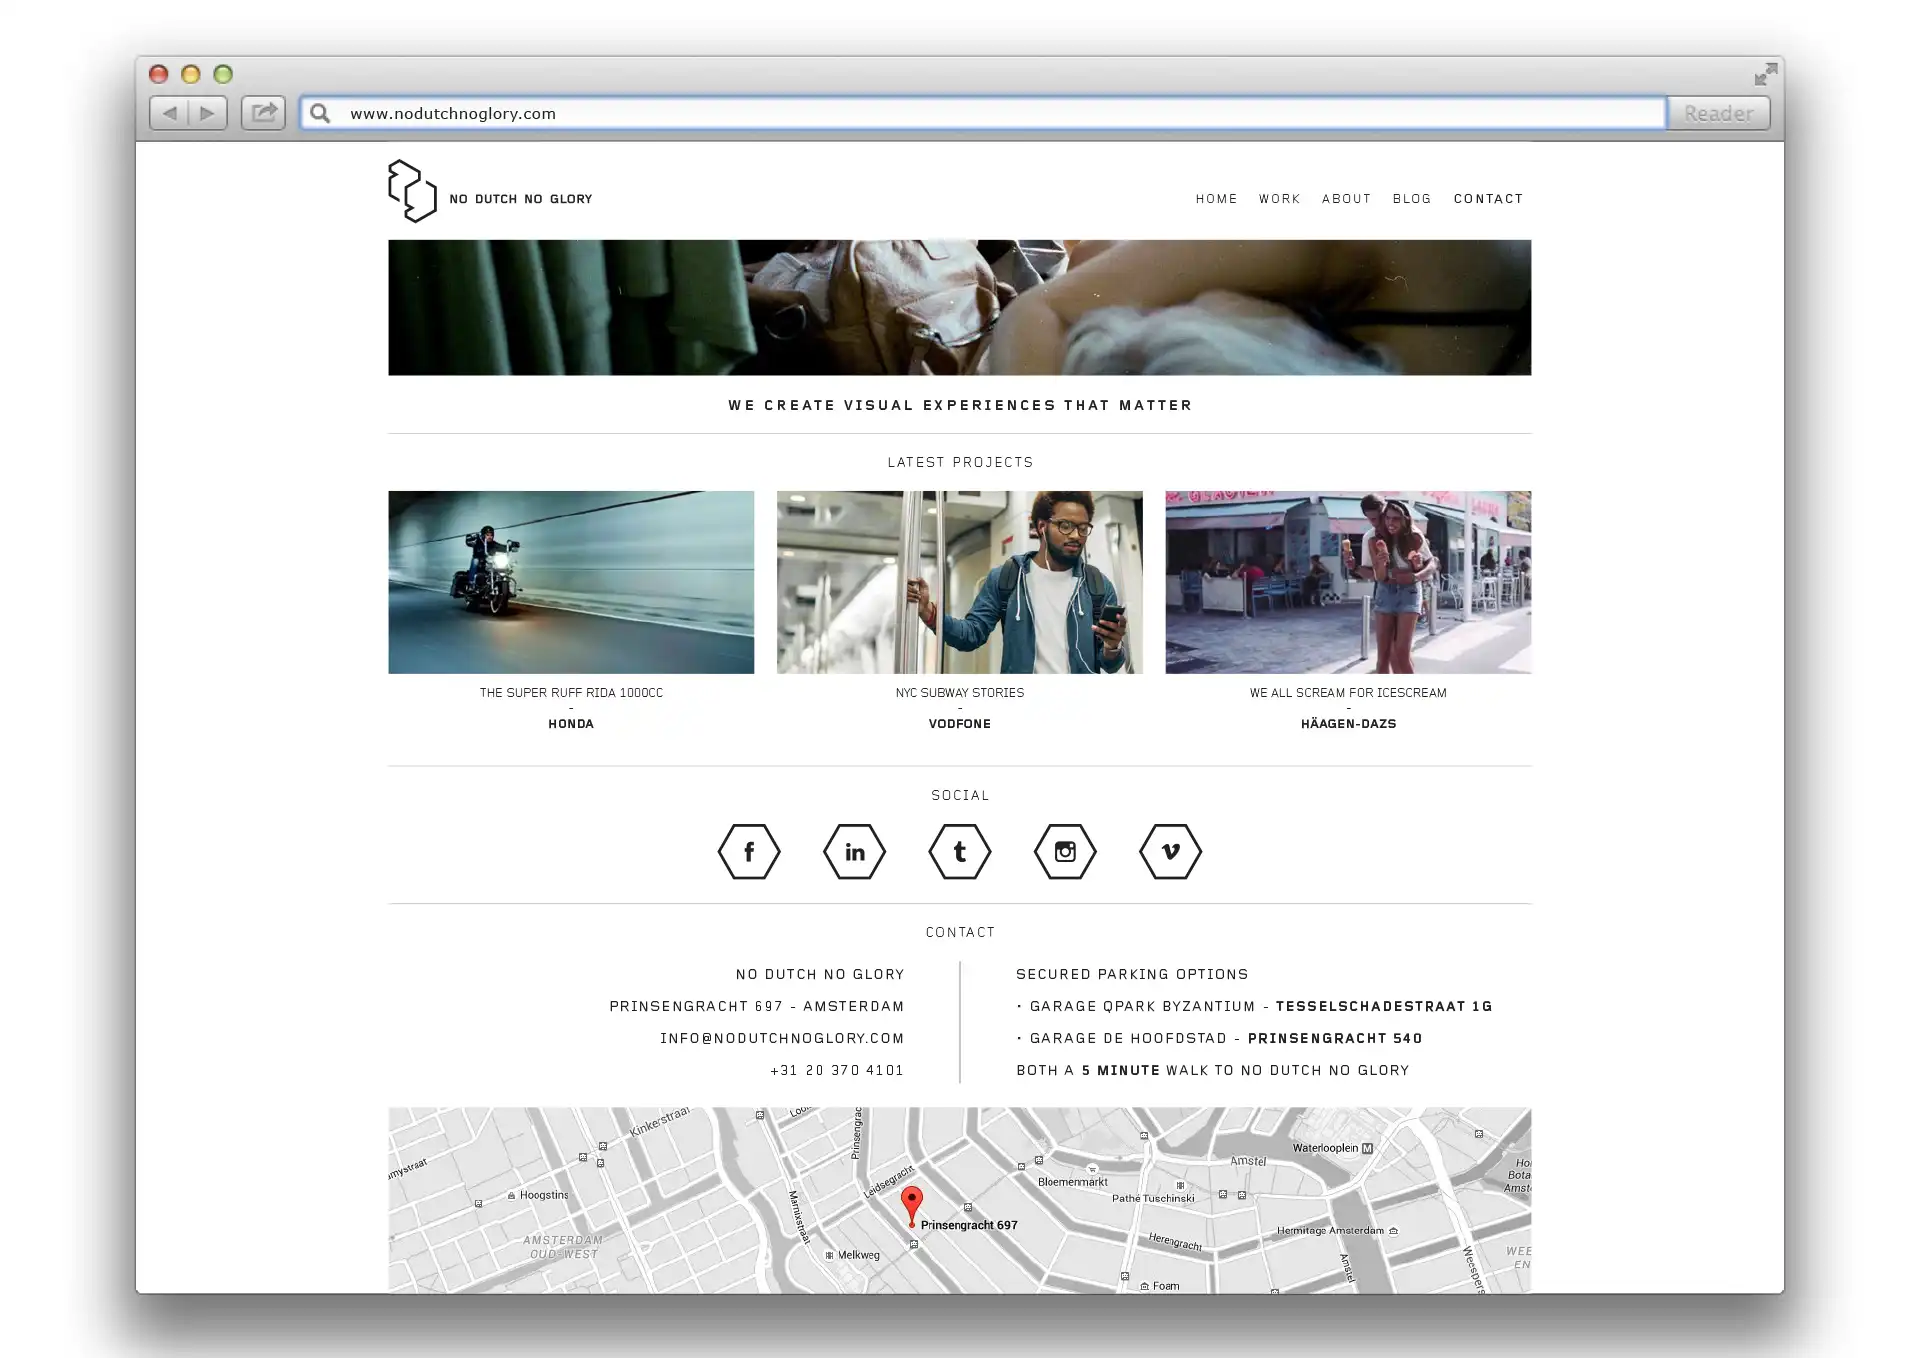1920x1358 pixels.
Task: Open the Instagram hexagon icon
Action: click(x=1064, y=851)
